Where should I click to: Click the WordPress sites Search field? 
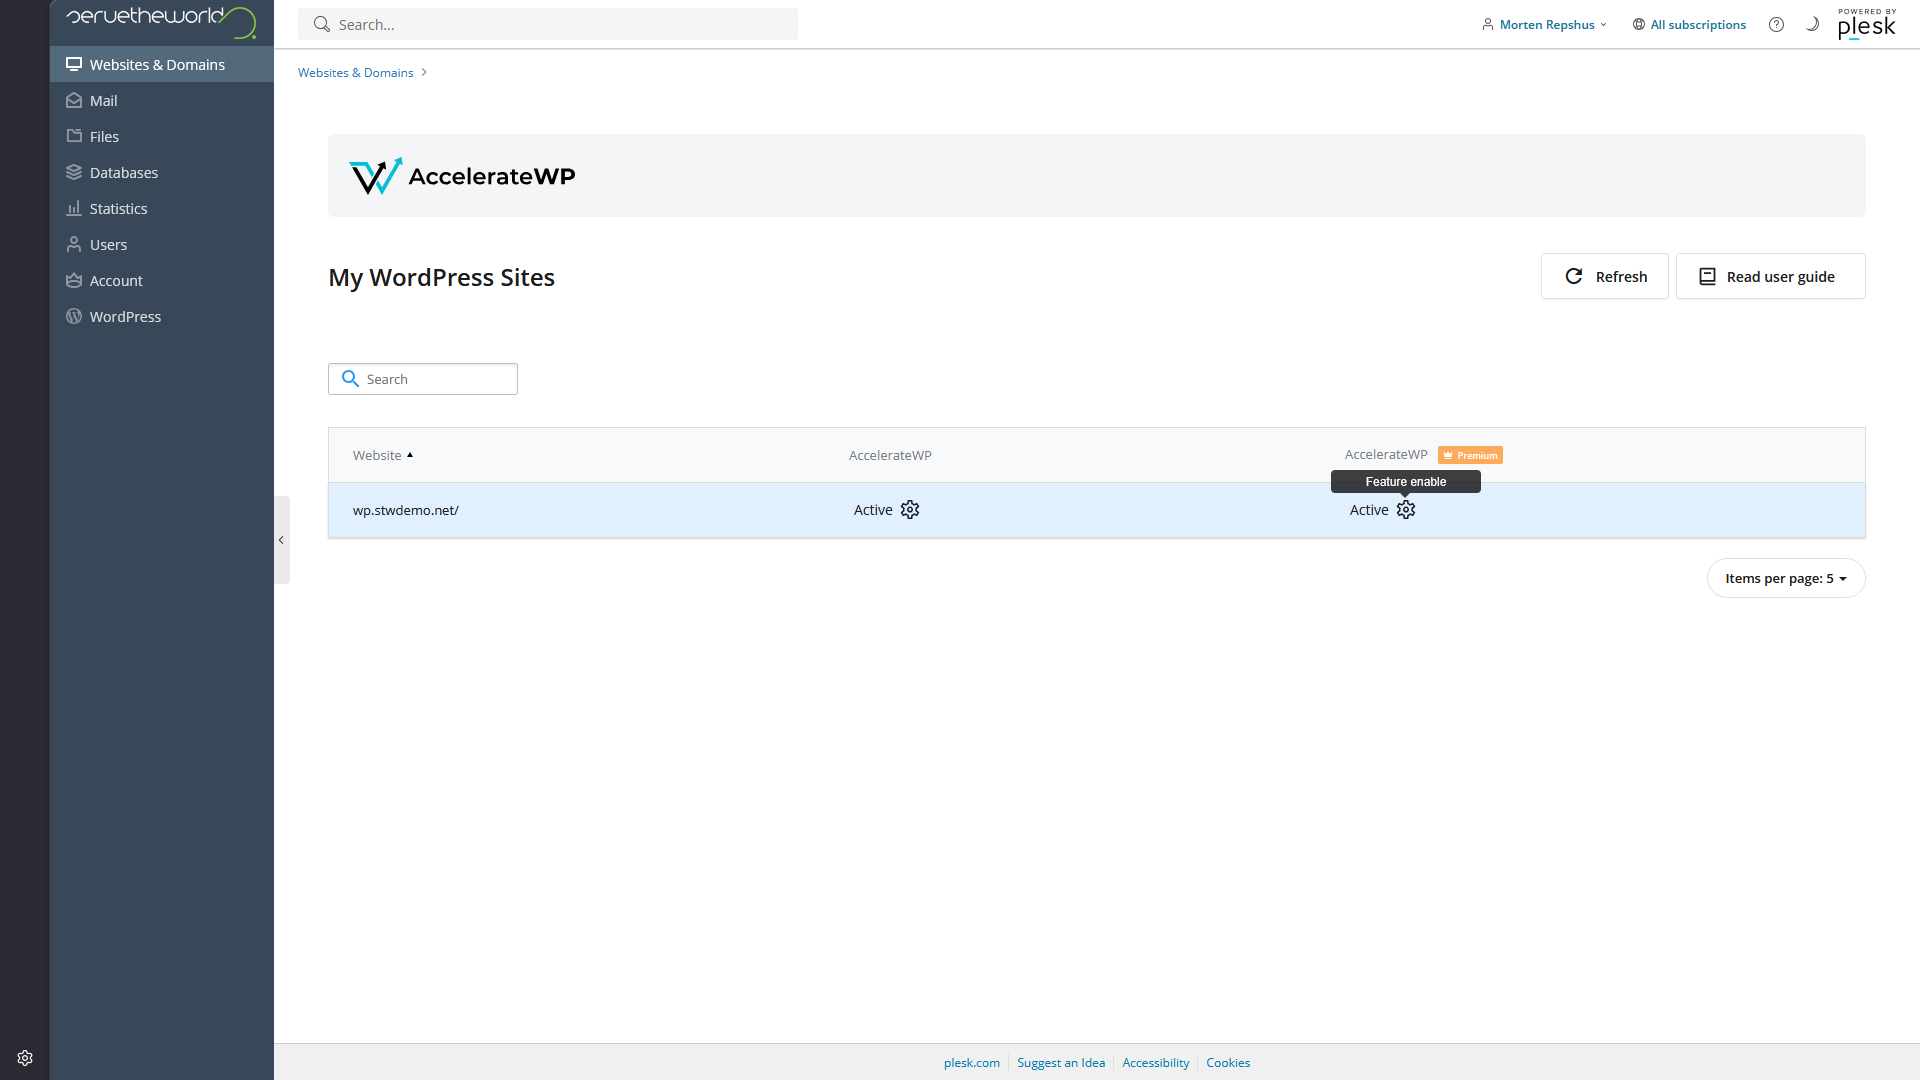coord(423,379)
